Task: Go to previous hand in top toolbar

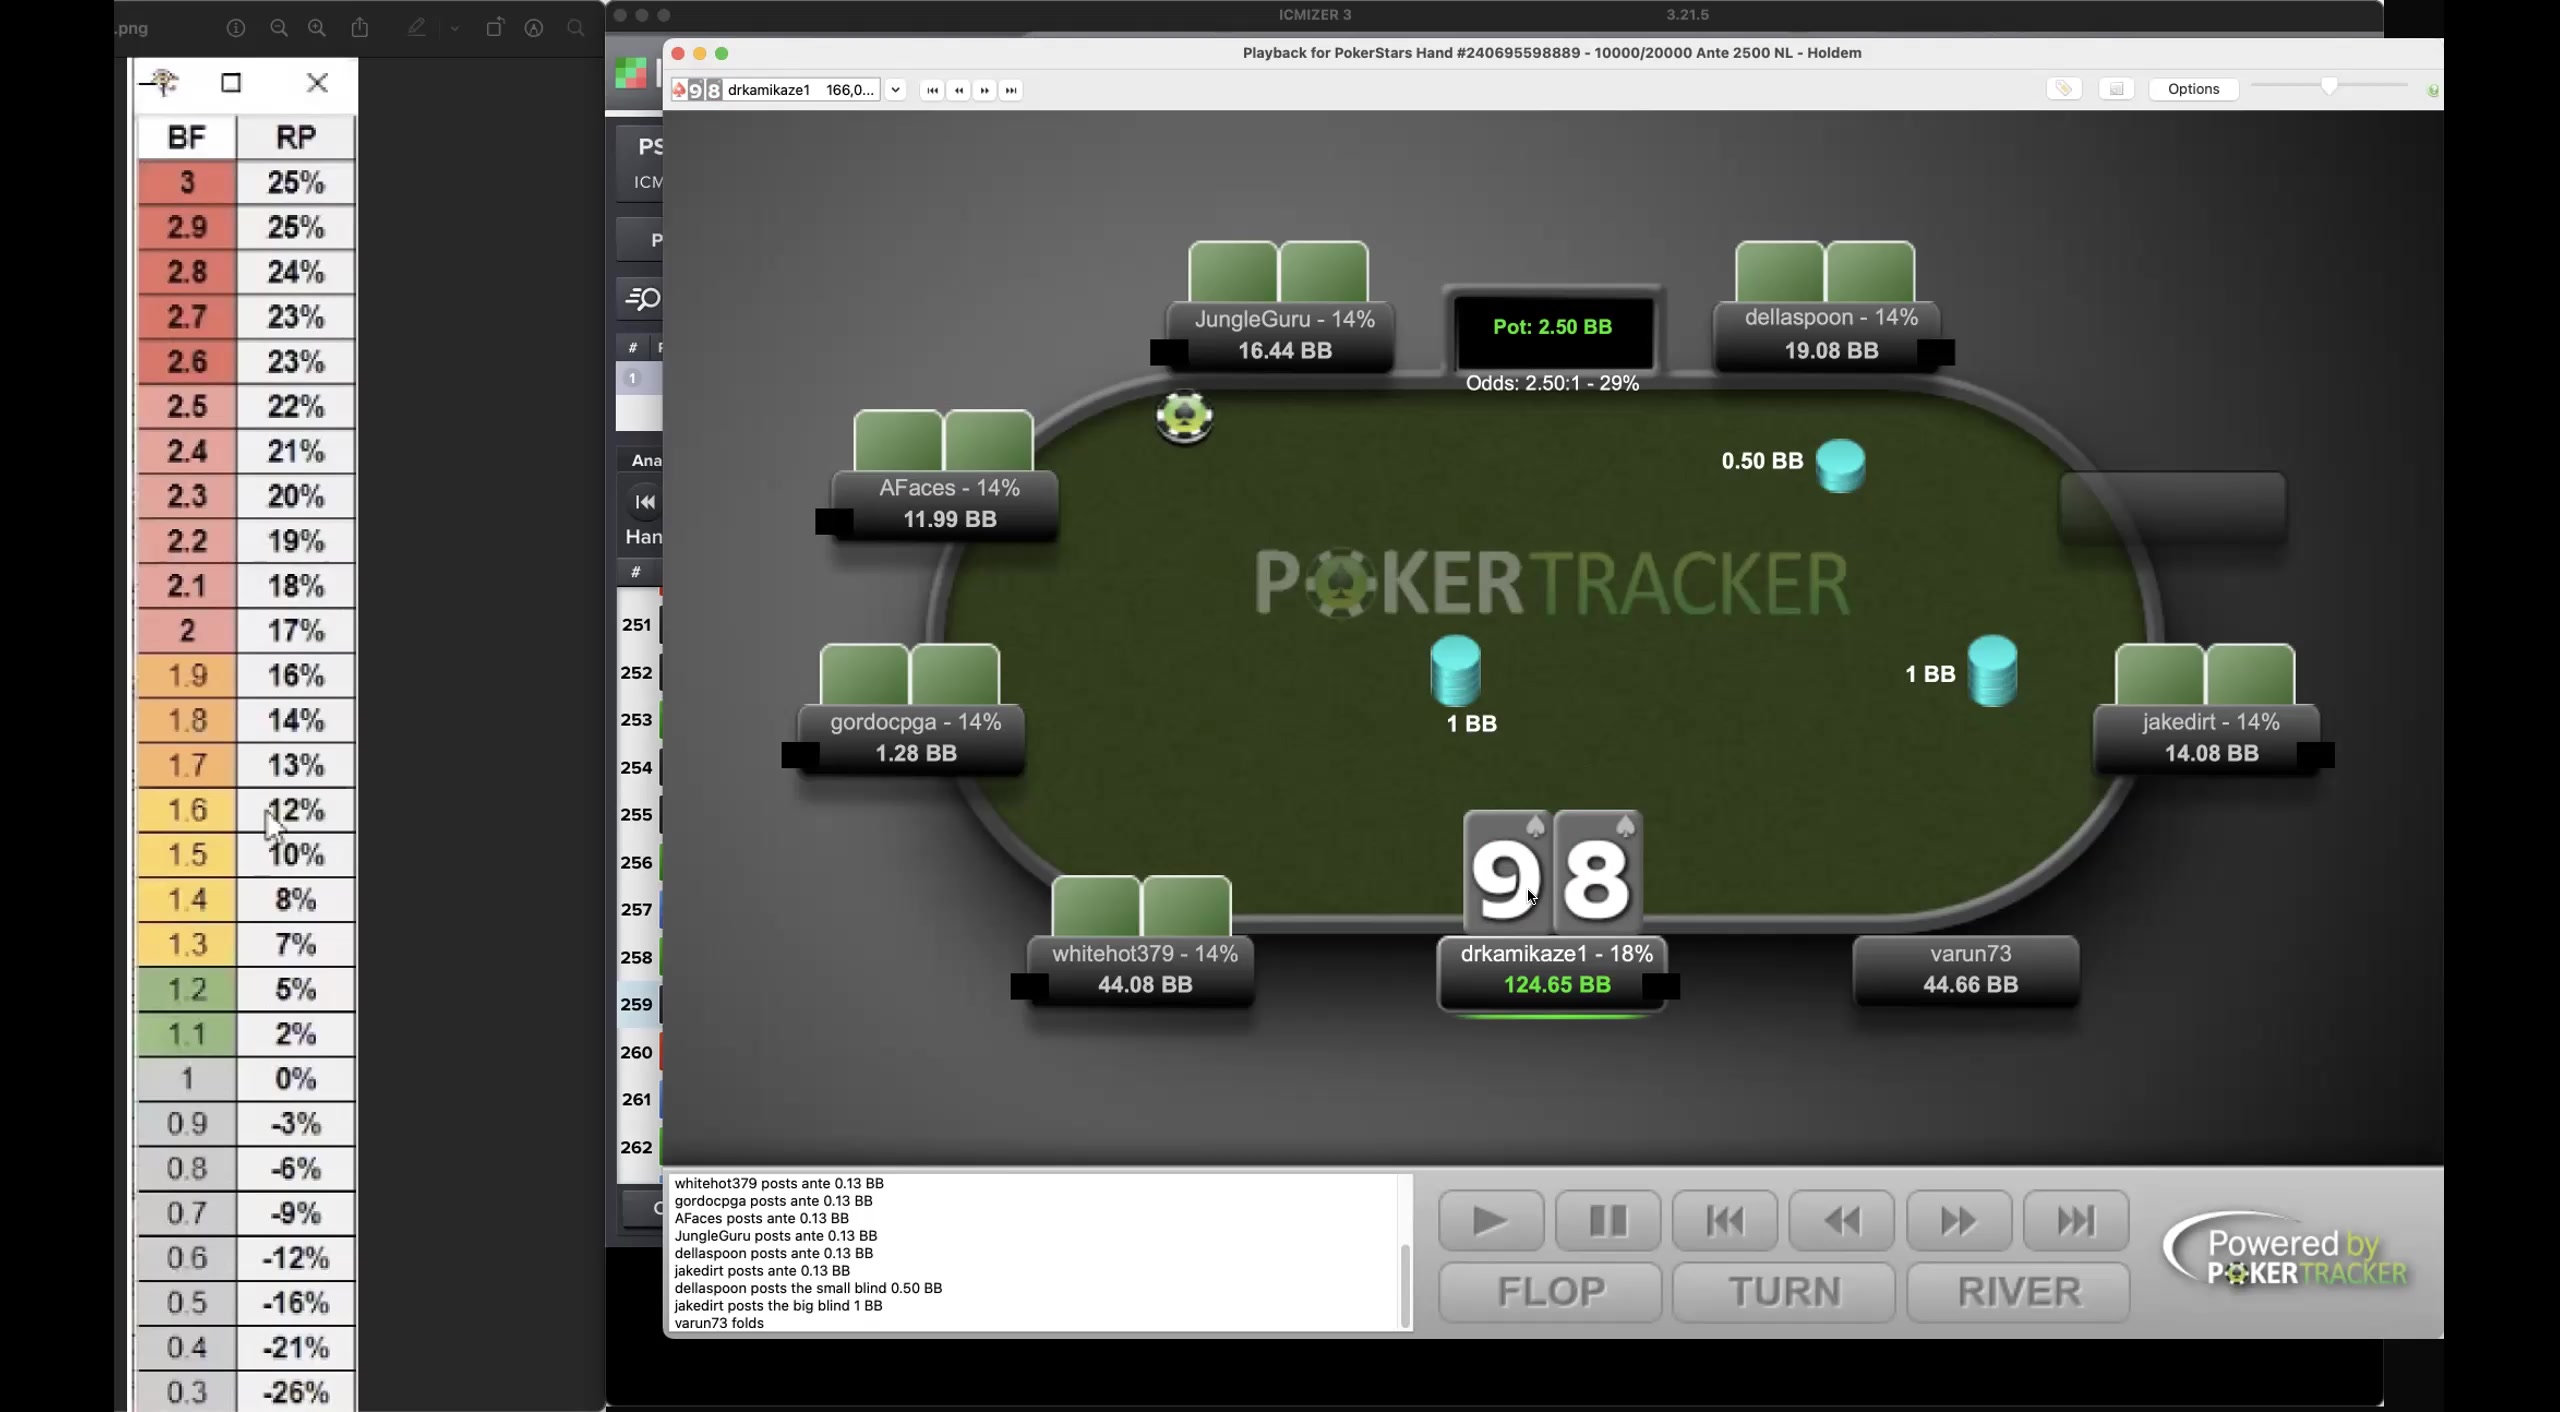Action: (x=959, y=90)
